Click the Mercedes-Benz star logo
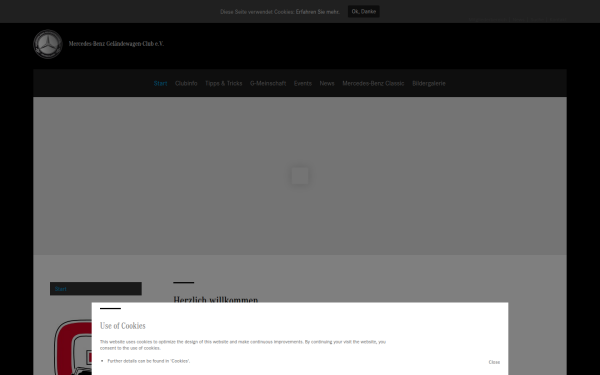The width and height of the screenshot is (600, 375). pos(48,44)
